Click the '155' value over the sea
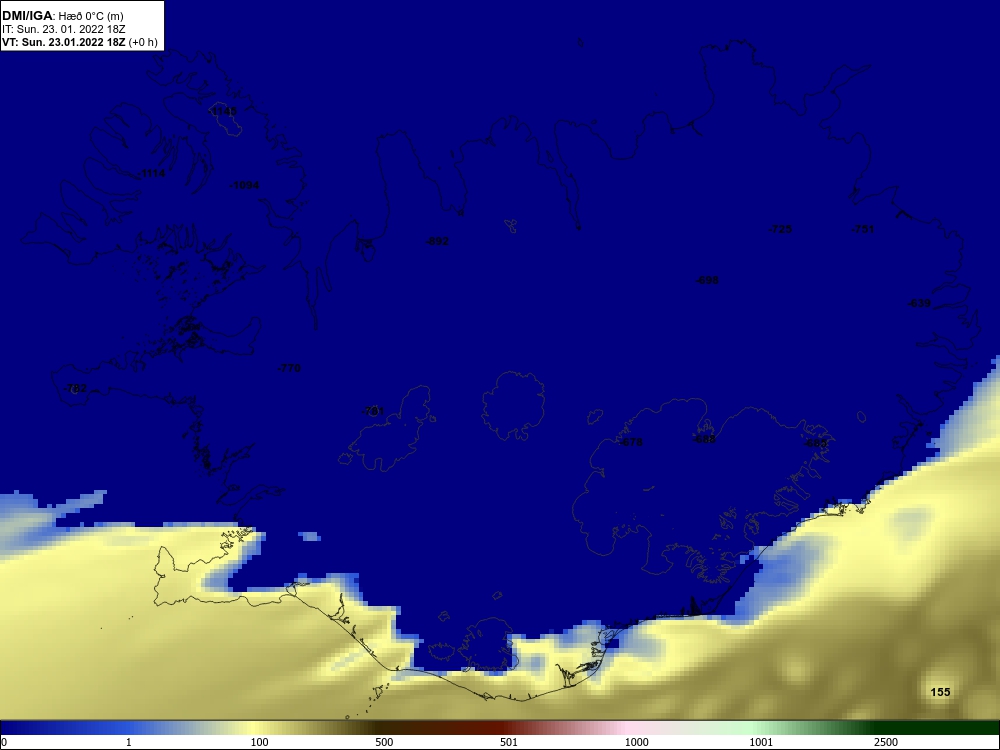 (x=941, y=692)
